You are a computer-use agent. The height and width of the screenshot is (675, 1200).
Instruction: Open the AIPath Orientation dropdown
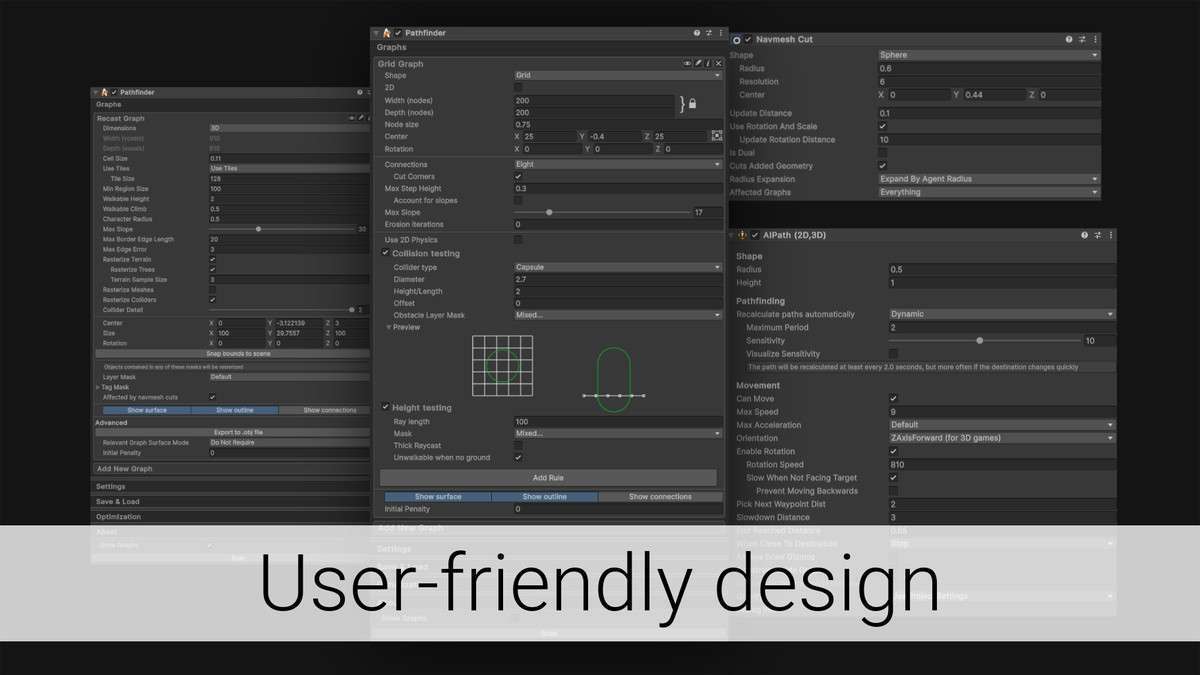click(1002, 438)
